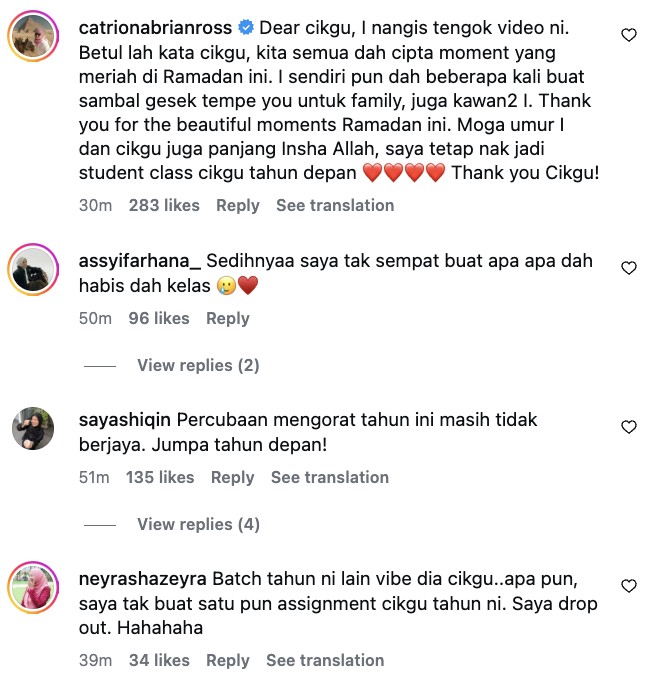
Task: Like catrionabrianross's comment with the heart icon
Action: tap(629, 35)
